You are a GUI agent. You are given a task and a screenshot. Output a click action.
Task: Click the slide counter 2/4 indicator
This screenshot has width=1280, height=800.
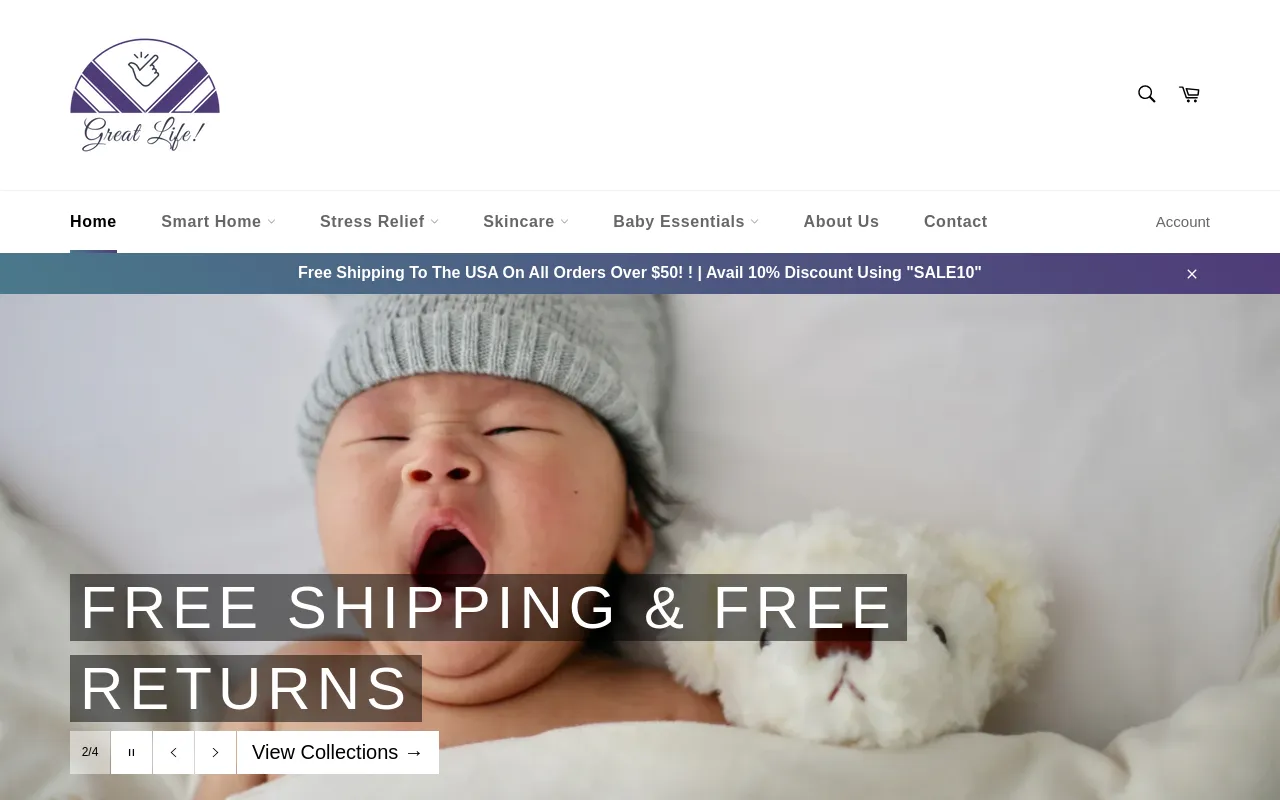click(x=90, y=752)
